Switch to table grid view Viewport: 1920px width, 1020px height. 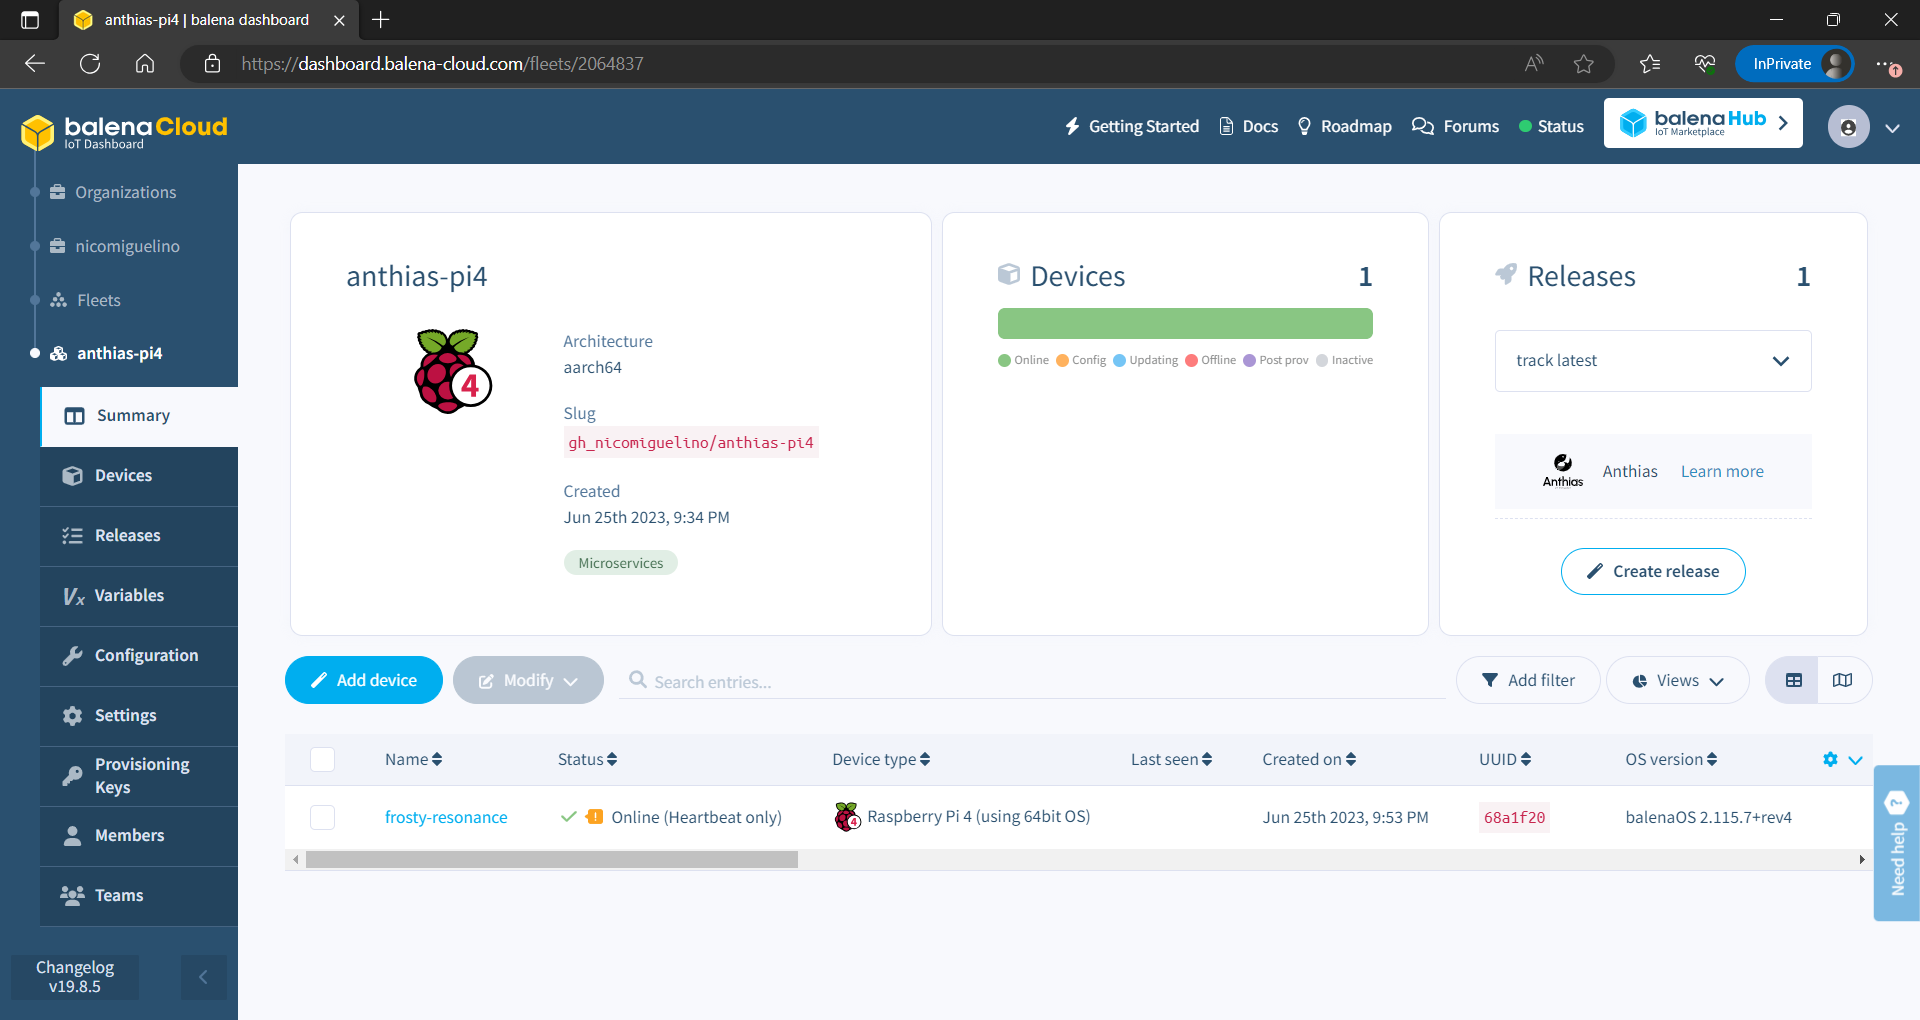(x=1794, y=680)
